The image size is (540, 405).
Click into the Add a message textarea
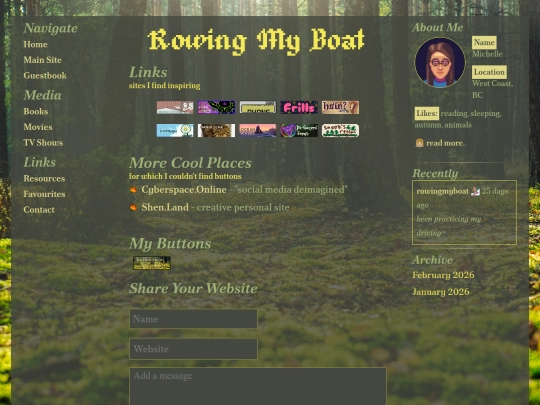point(258,386)
